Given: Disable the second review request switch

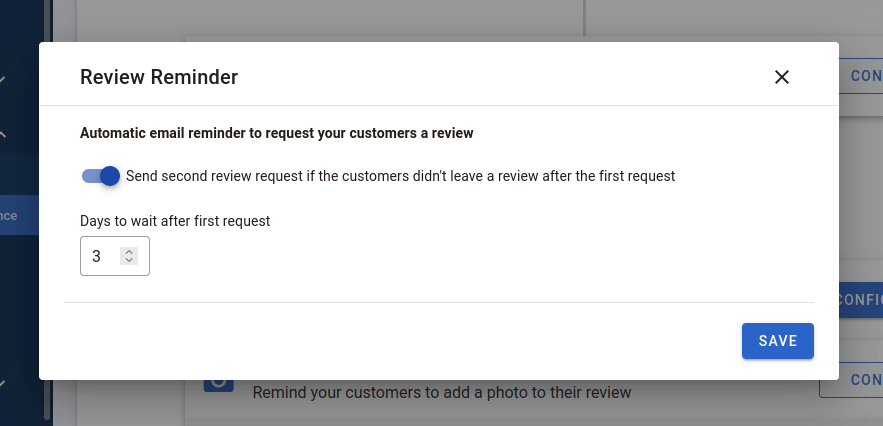Looking at the screenshot, I should [x=101, y=176].
